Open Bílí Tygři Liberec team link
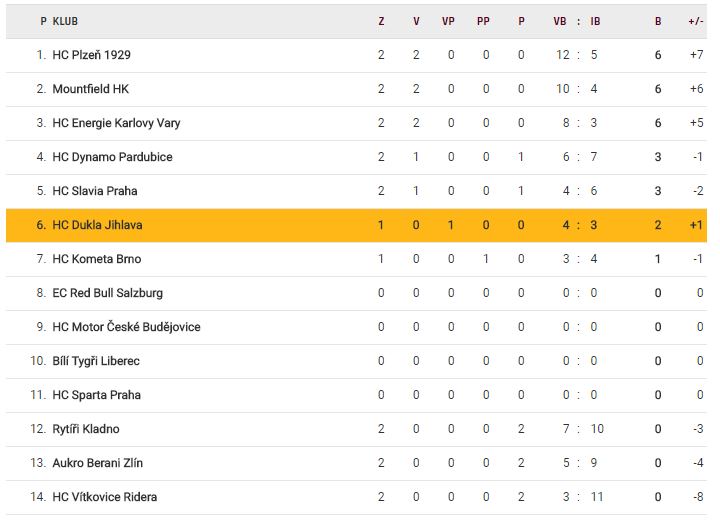This screenshot has width=720, height=521. click(96, 361)
